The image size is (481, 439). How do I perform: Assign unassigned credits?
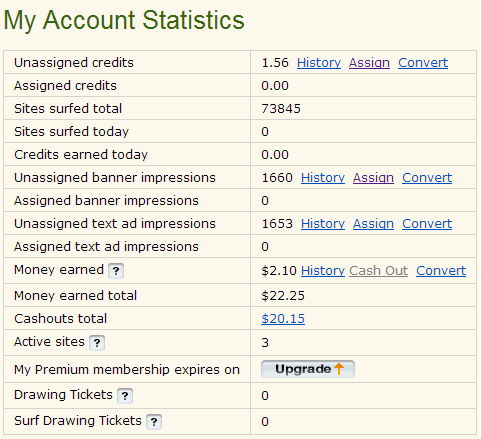point(369,63)
